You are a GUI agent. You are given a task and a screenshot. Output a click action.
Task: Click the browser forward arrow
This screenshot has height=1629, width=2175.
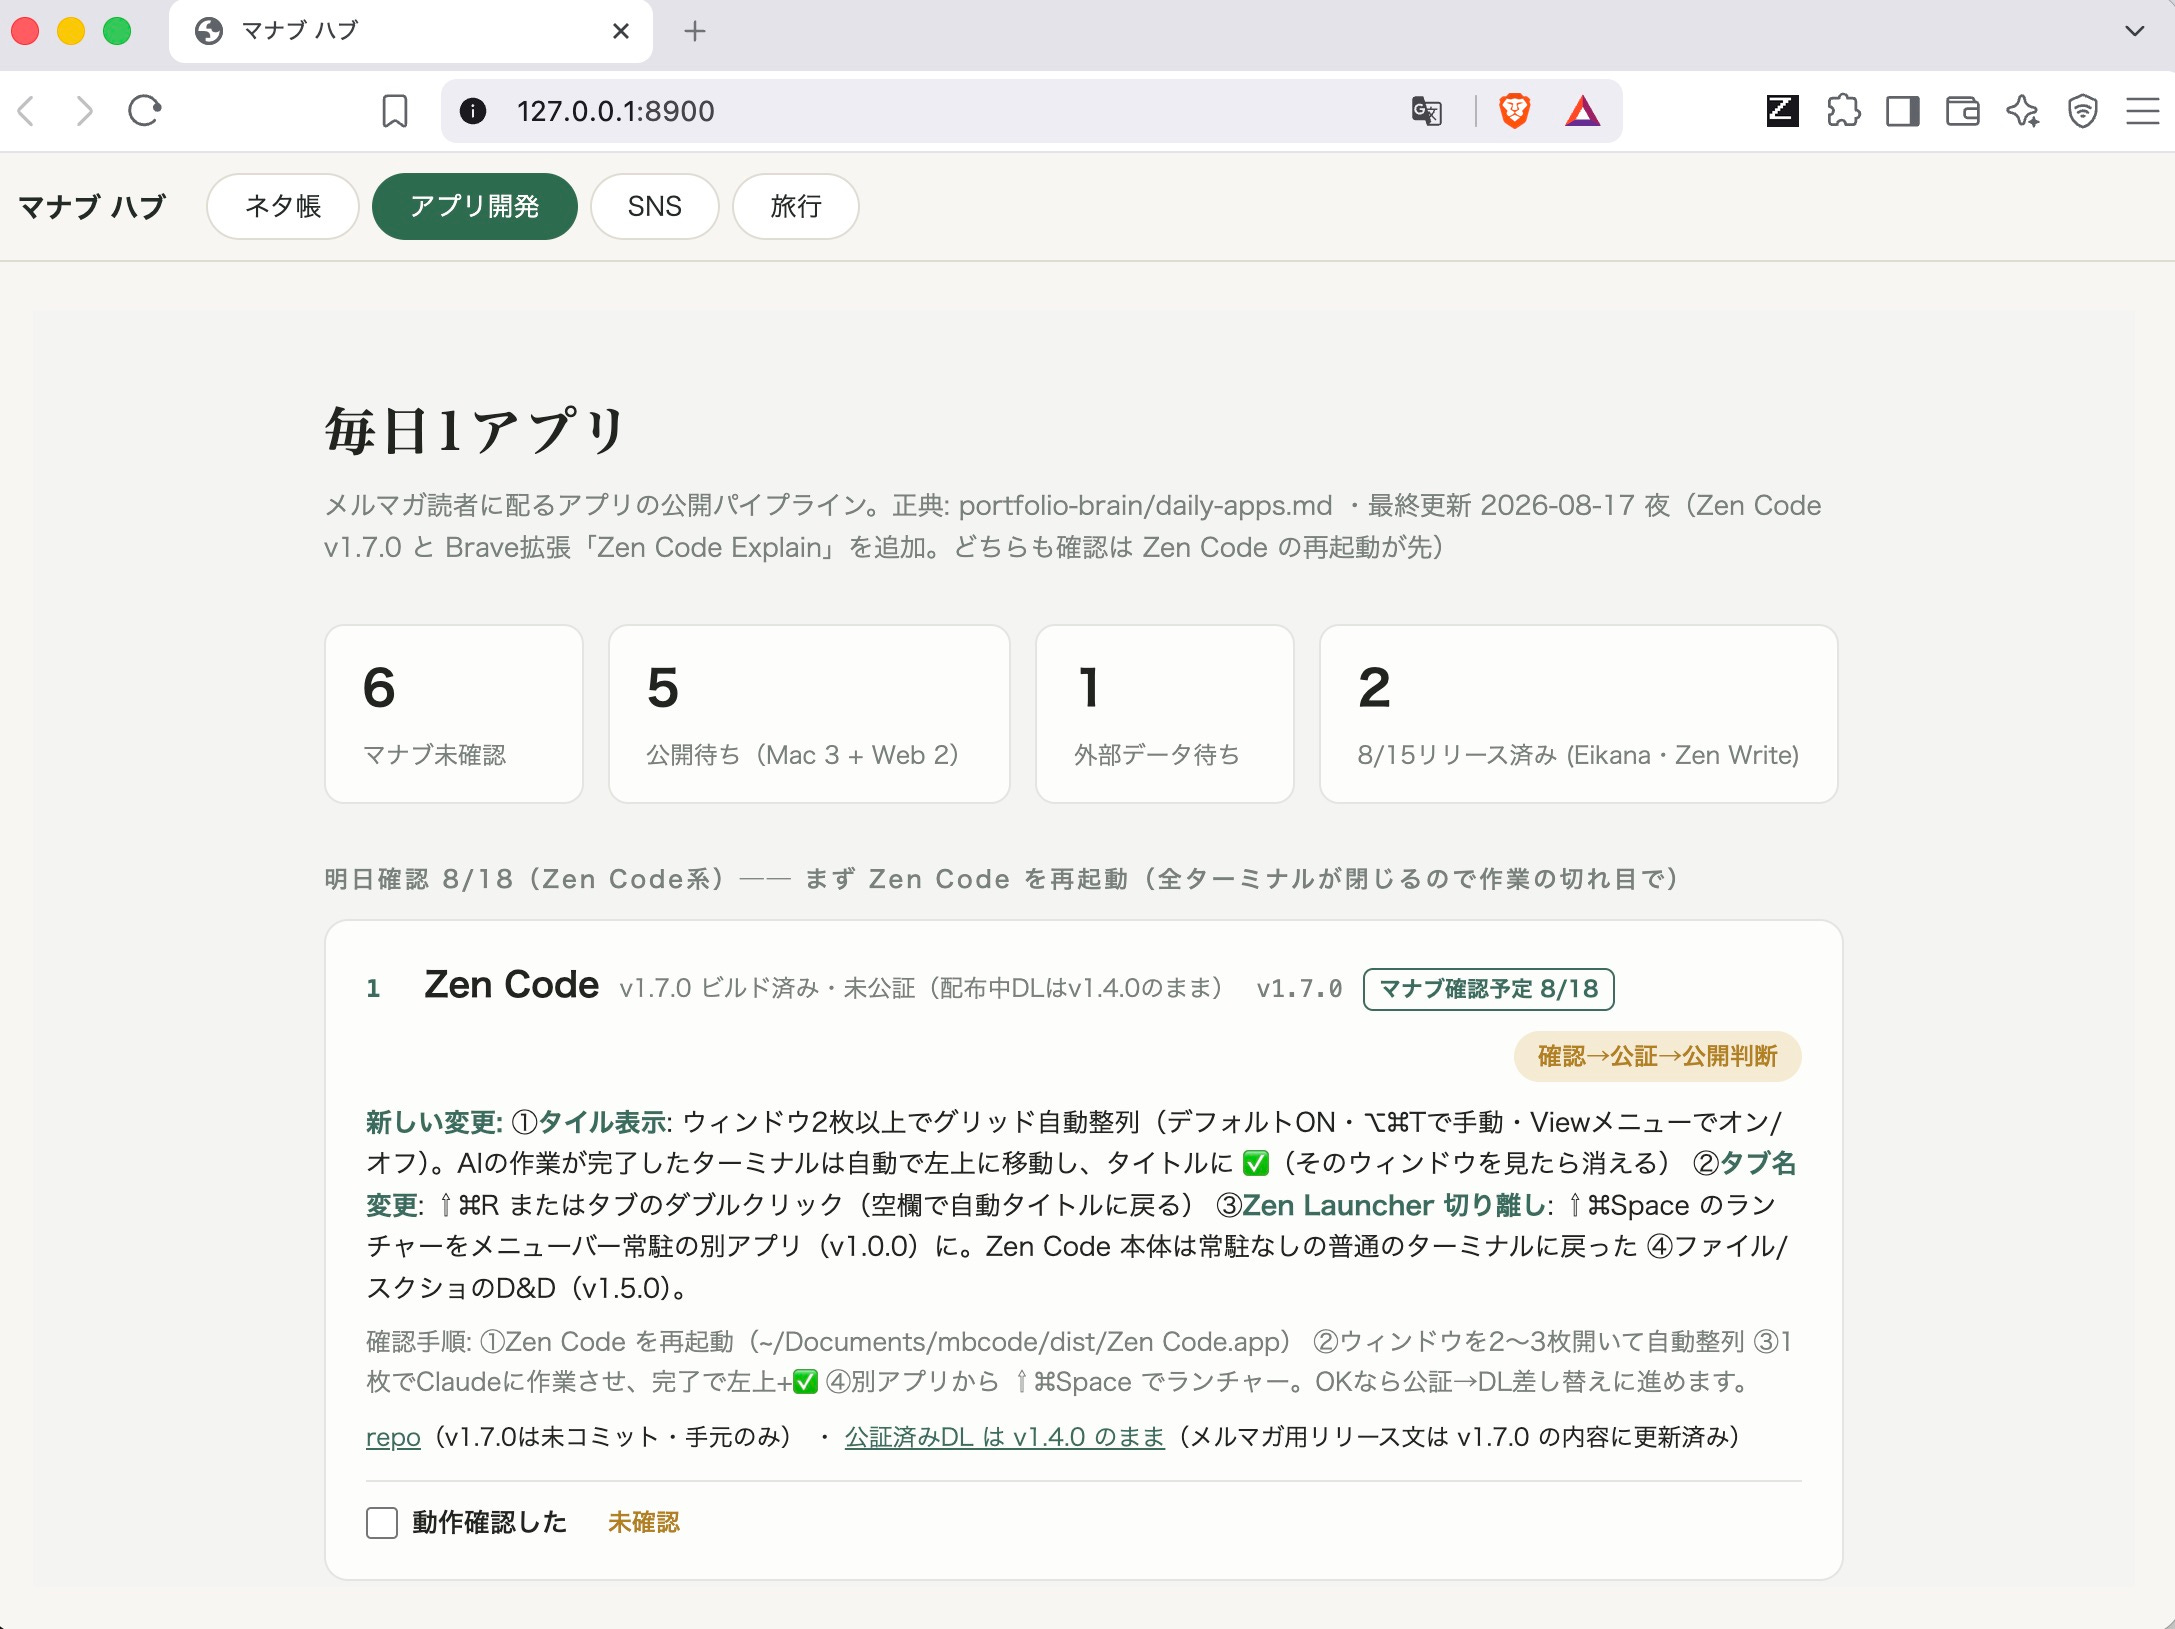(x=85, y=111)
